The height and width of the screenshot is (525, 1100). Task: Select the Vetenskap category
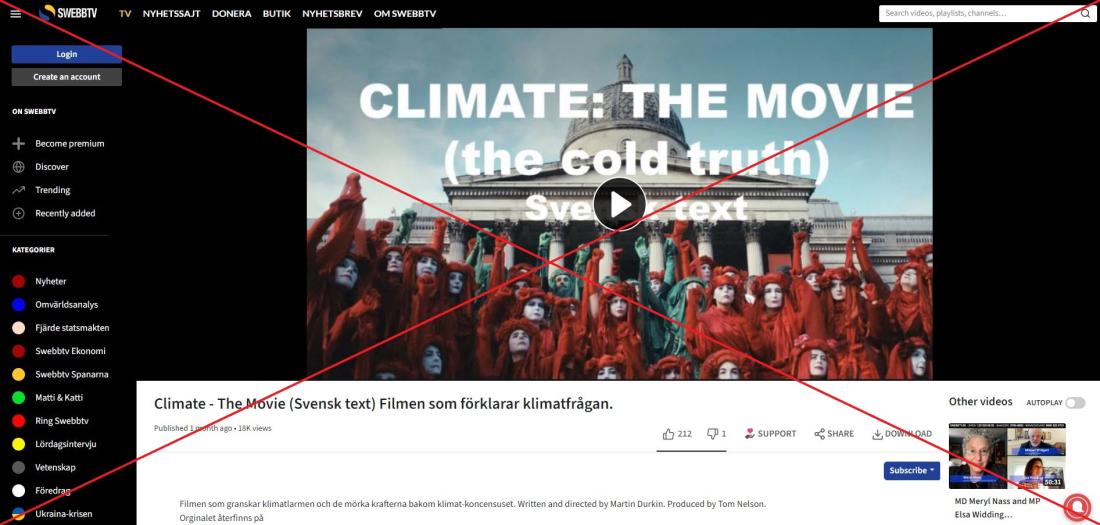[x=55, y=467]
